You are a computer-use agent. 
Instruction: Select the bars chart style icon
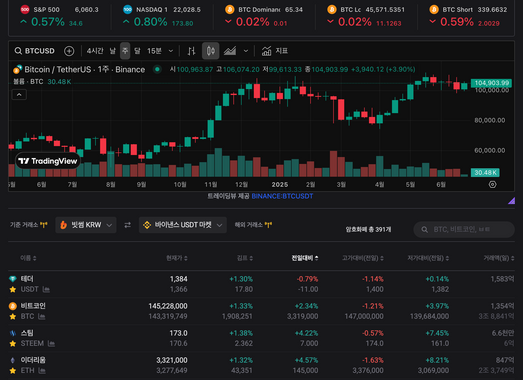(191, 51)
